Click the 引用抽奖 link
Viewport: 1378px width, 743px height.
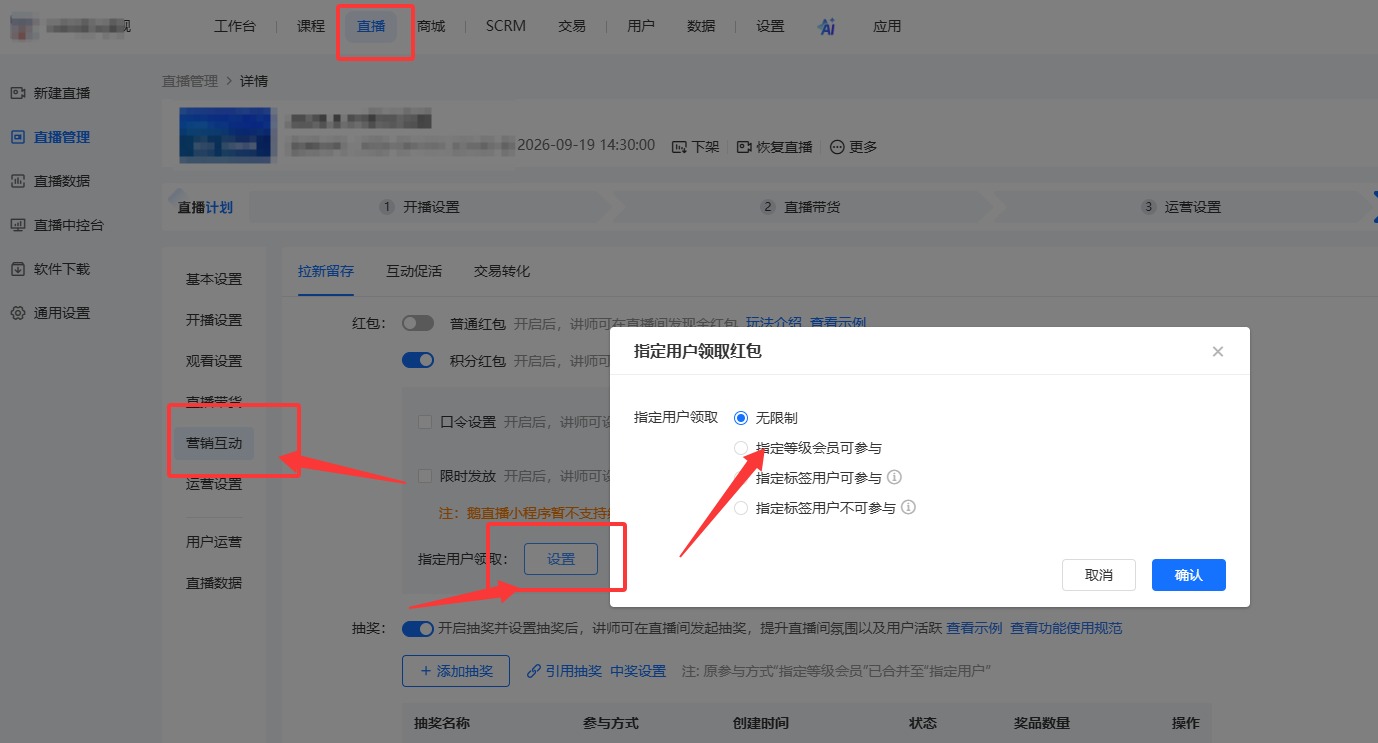[564, 671]
